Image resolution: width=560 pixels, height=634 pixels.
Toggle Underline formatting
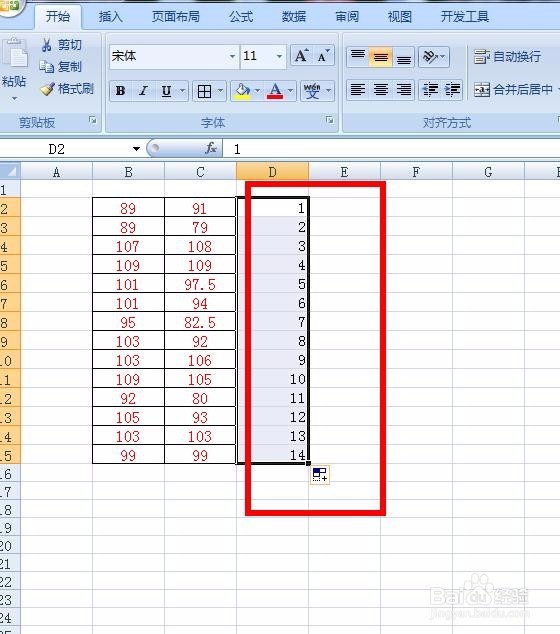point(166,91)
